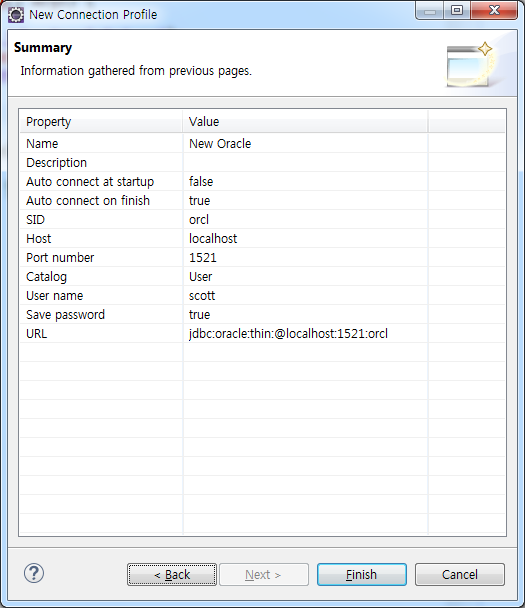Click the Eclipse icon in title bar

[16, 15]
